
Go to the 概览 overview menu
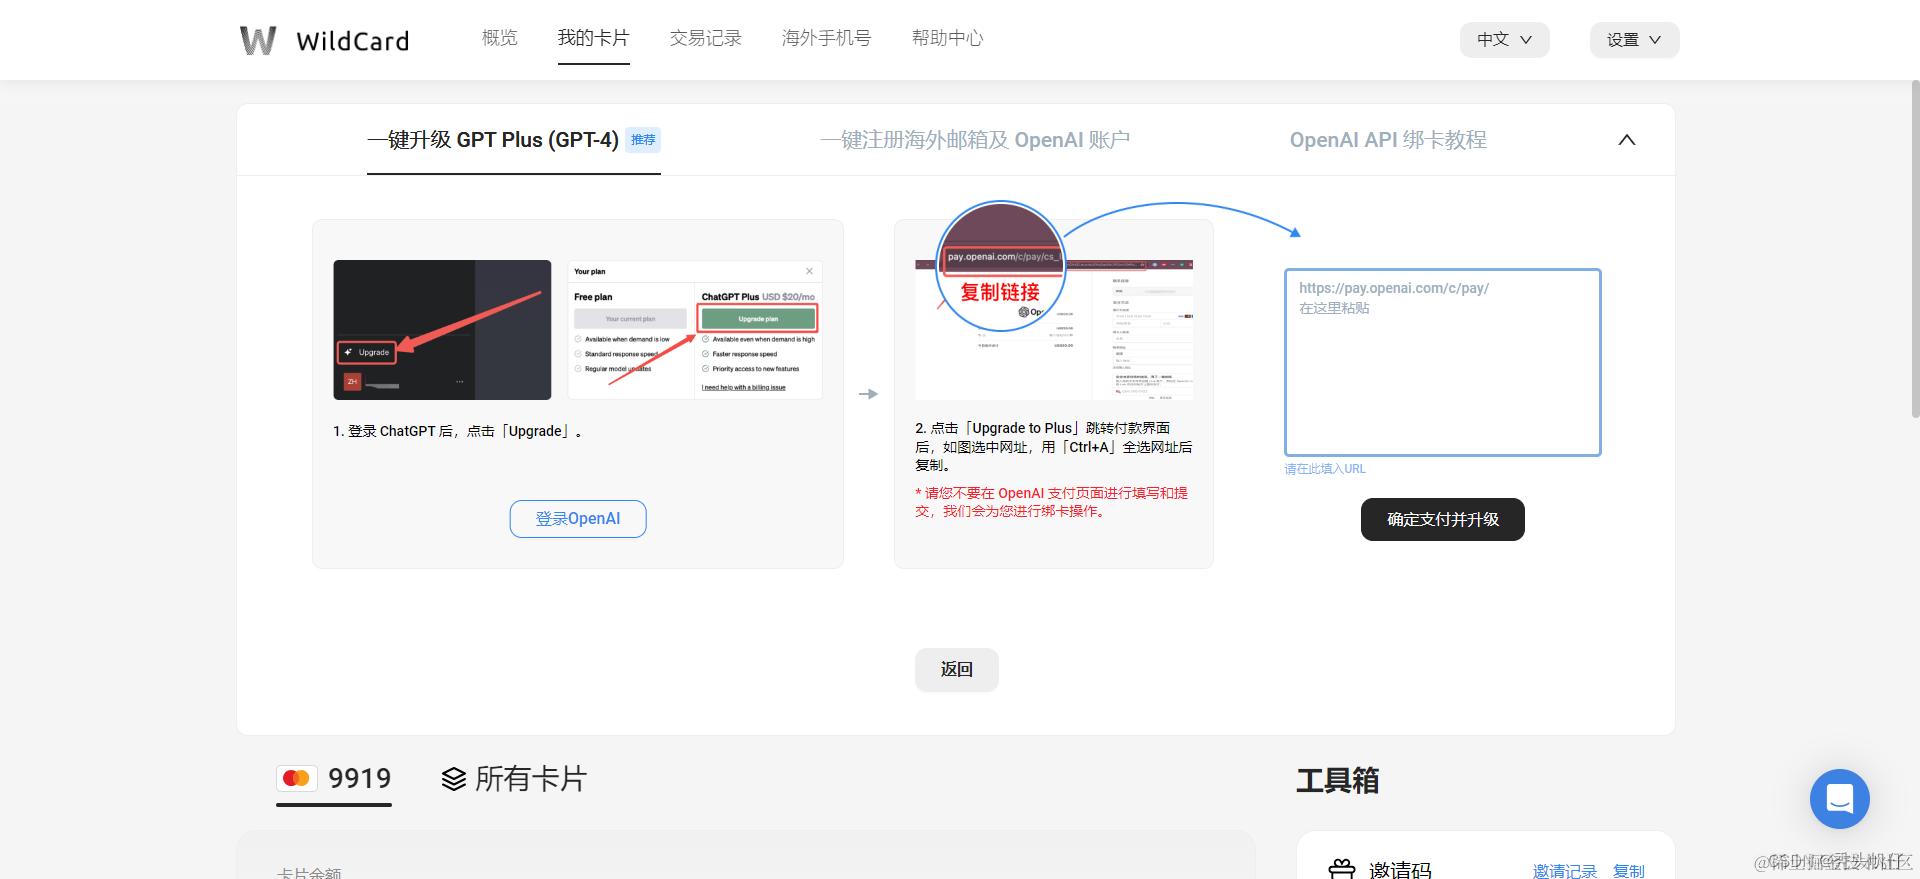click(x=499, y=38)
